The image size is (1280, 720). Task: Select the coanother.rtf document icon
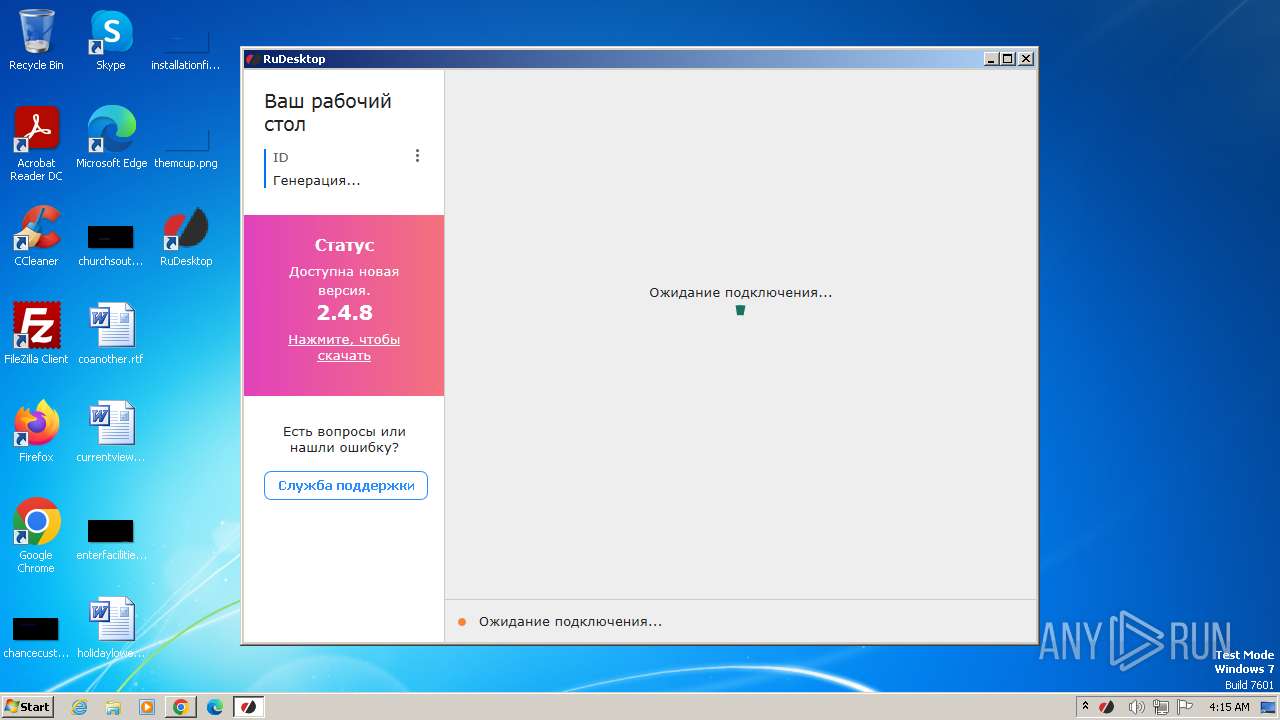click(111, 334)
